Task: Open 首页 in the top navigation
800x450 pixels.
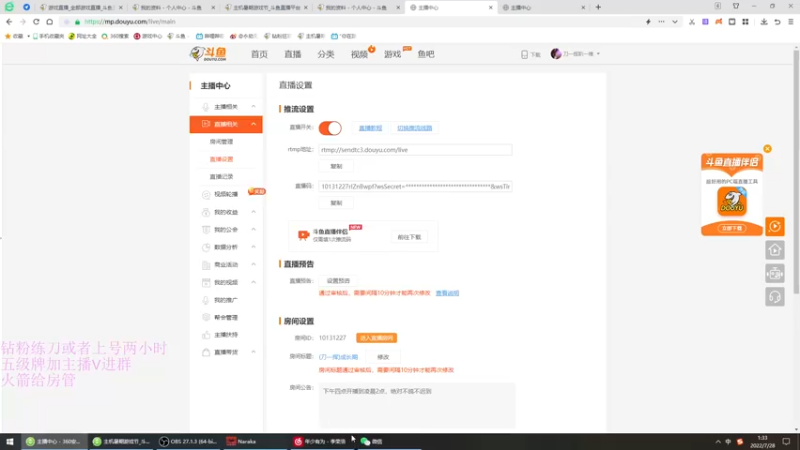Action: click(259, 54)
